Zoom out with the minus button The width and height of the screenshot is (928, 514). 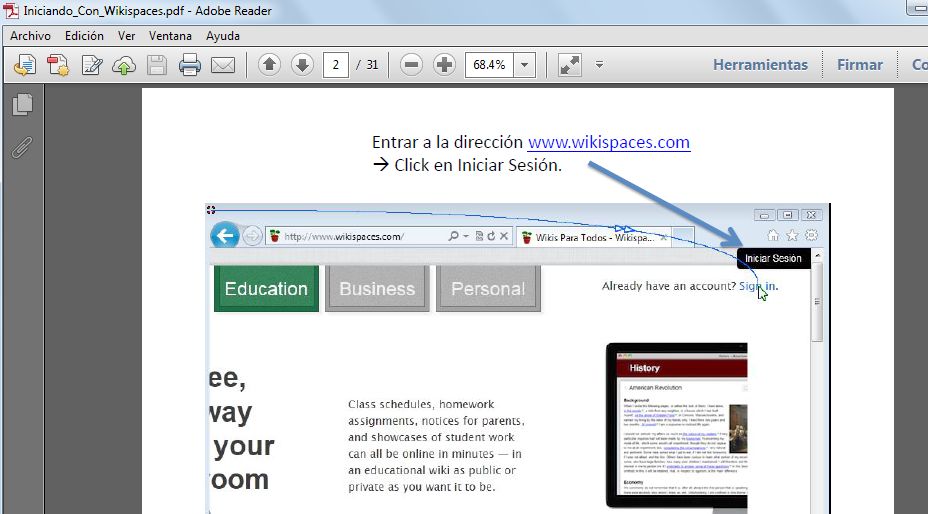coord(411,64)
